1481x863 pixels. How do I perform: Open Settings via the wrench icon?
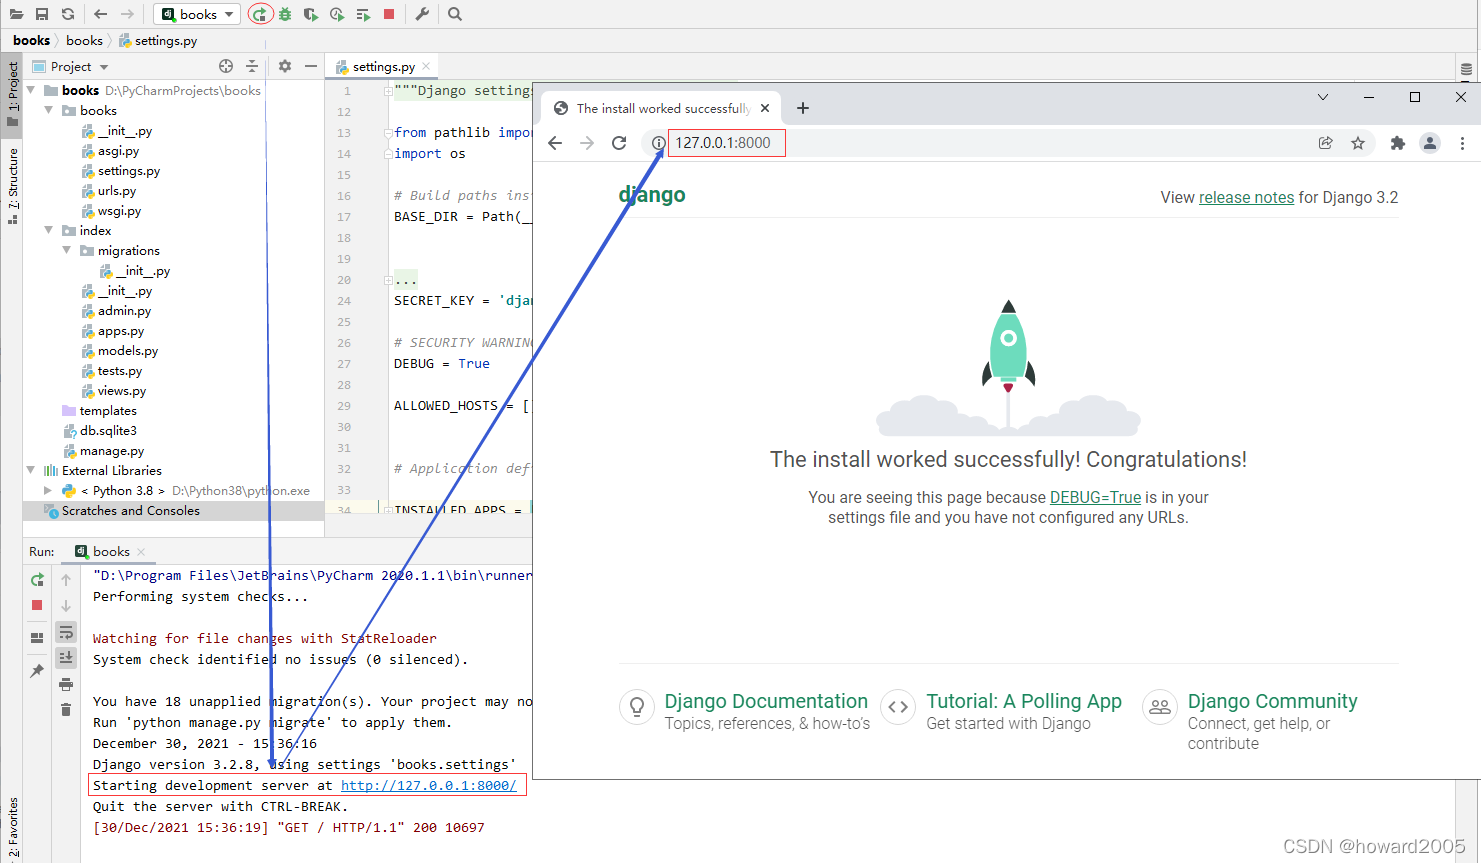click(x=422, y=14)
